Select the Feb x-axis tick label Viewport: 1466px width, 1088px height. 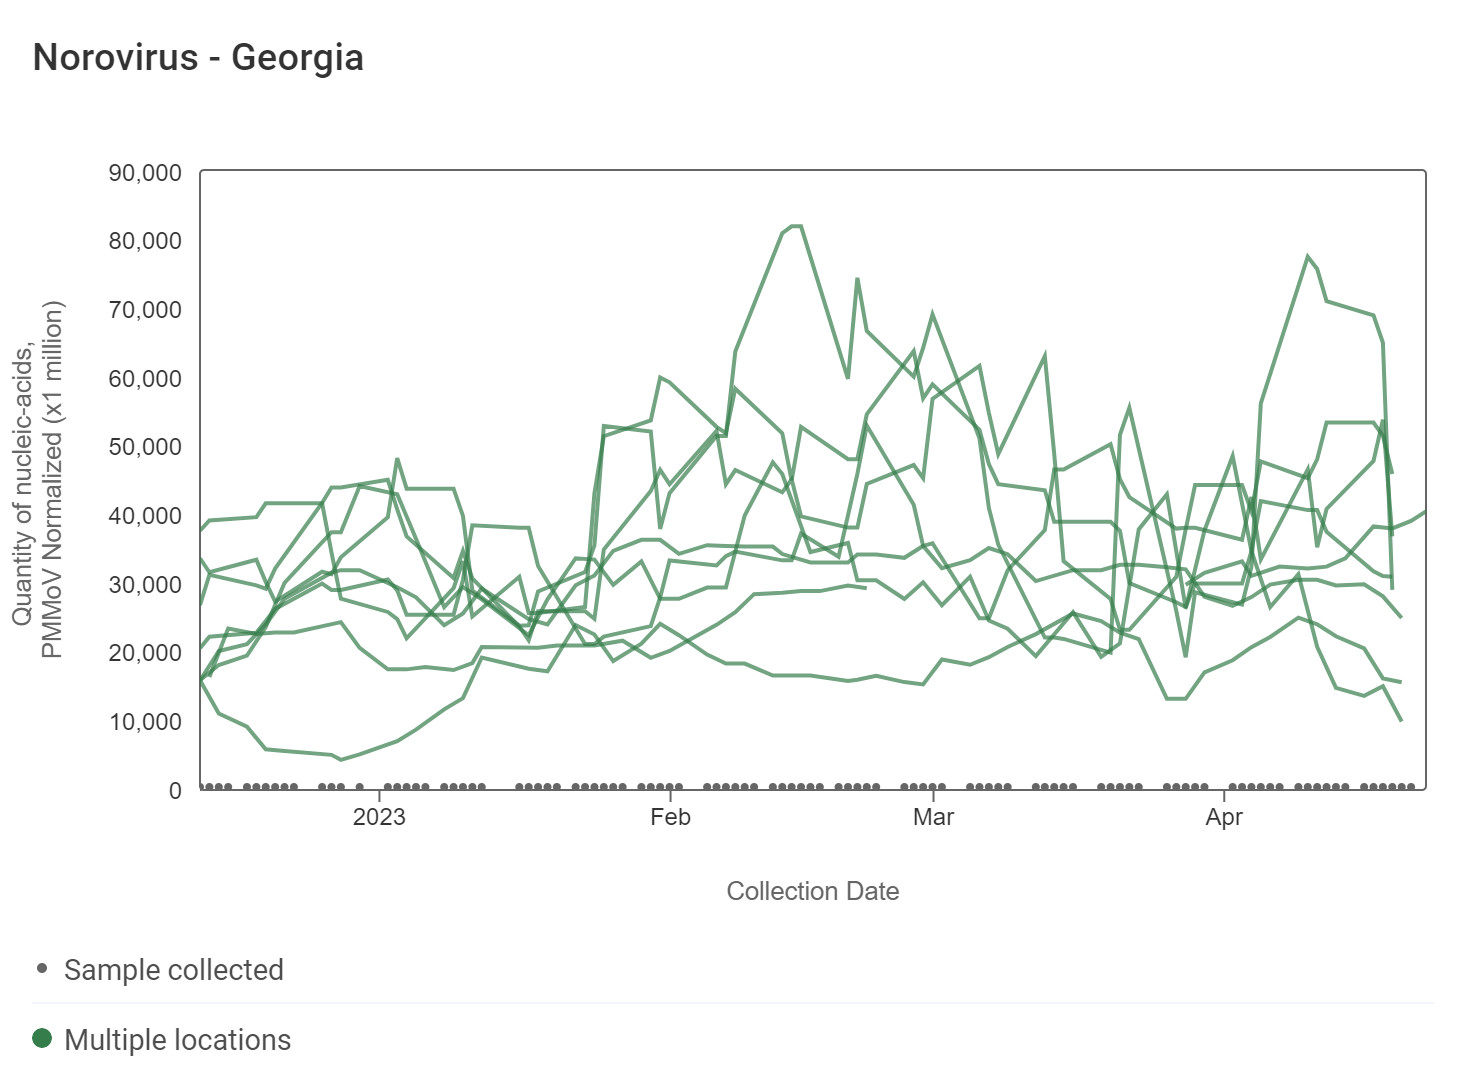pyautogui.click(x=670, y=817)
